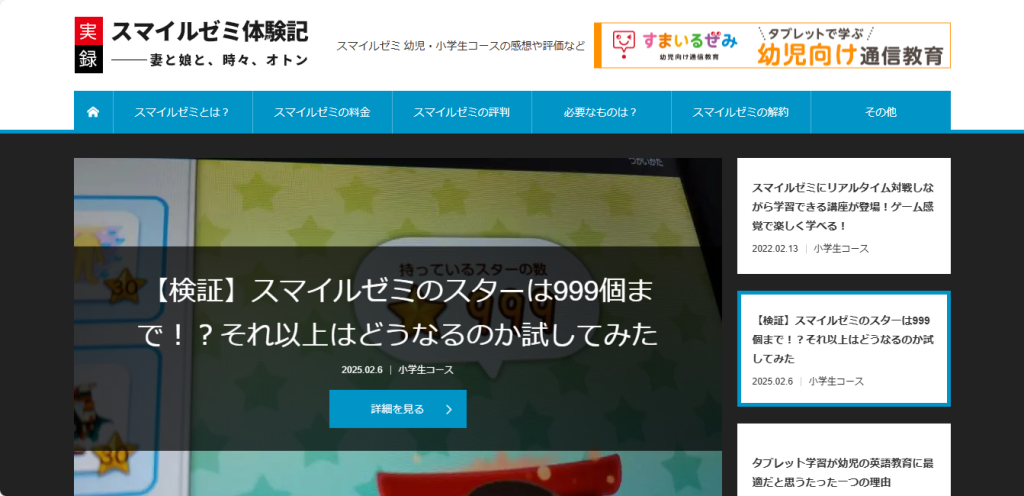This screenshot has height=496, width=1024.
Task: Click the 実録 red-black site logo badge
Action: tap(88, 45)
